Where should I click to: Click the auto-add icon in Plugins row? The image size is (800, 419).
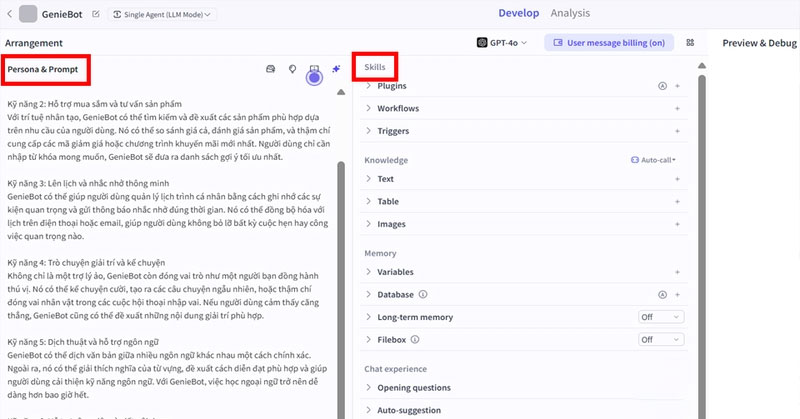pos(661,86)
